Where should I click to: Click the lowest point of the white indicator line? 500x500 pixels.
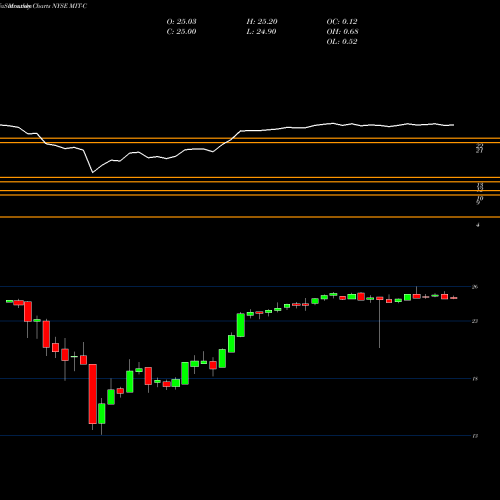point(93,172)
